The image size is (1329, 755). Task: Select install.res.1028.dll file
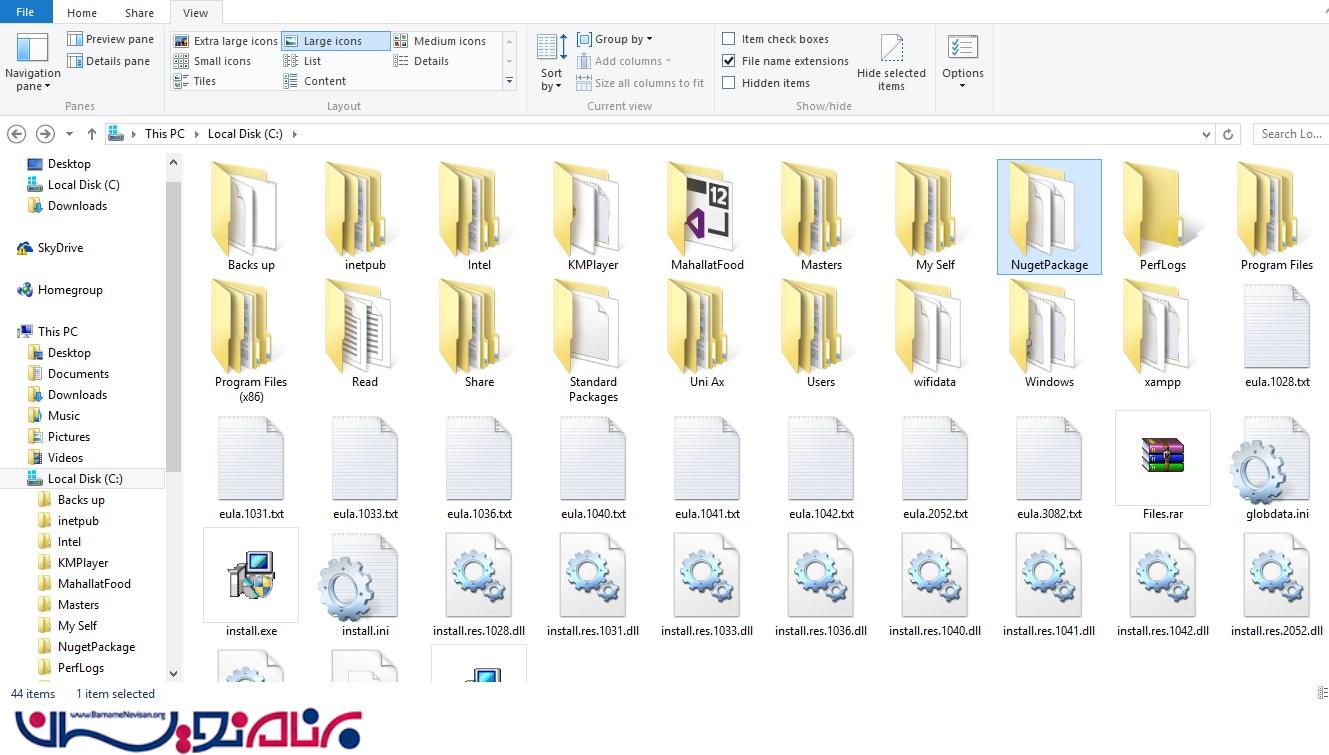coord(479,583)
